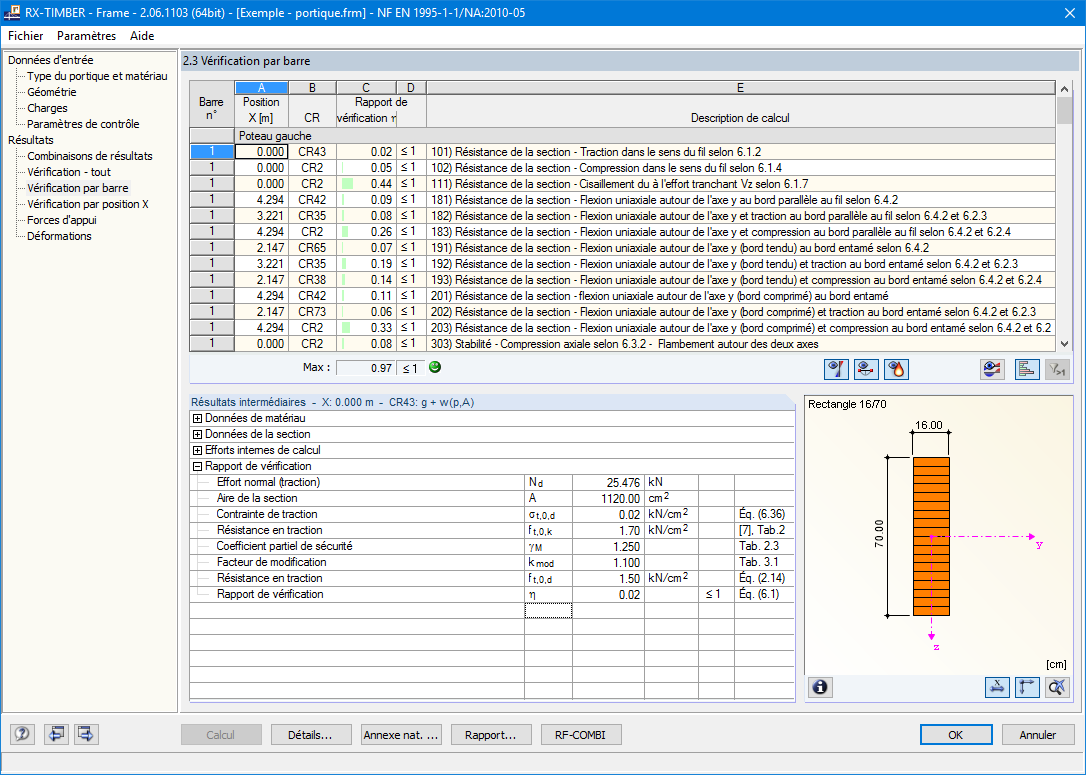The height and width of the screenshot is (775, 1086).
Task: Click the Annuler button
Action: [x=1038, y=735]
